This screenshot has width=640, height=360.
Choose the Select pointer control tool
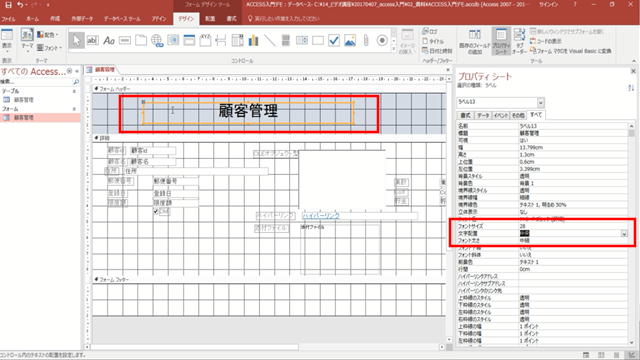(x=77, y=40)
